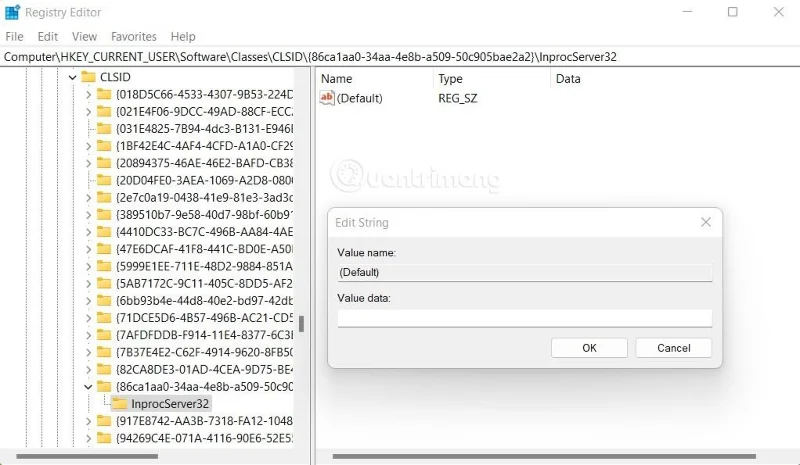Expand the {018D5C66-4533 key
800x465 pixels.
coord(88,94)
